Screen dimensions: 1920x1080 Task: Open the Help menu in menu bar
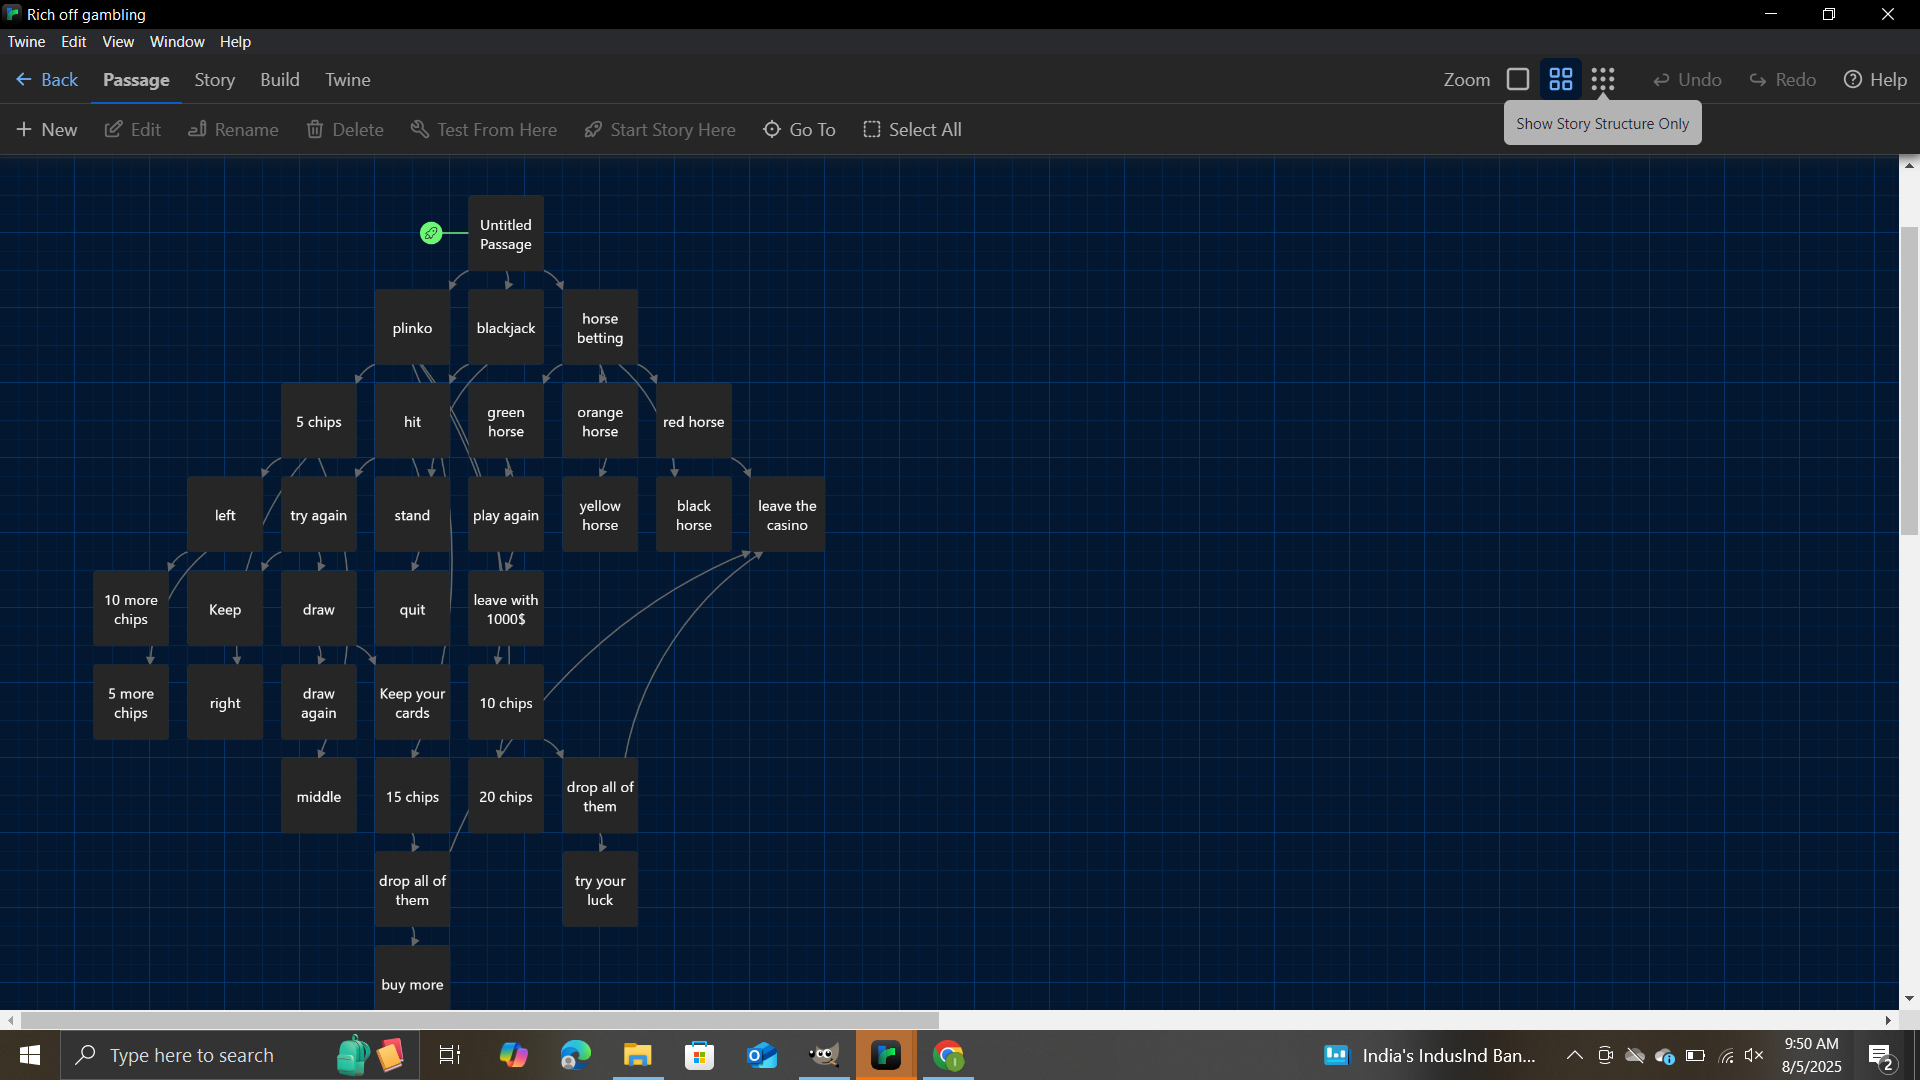coord(235,41)
